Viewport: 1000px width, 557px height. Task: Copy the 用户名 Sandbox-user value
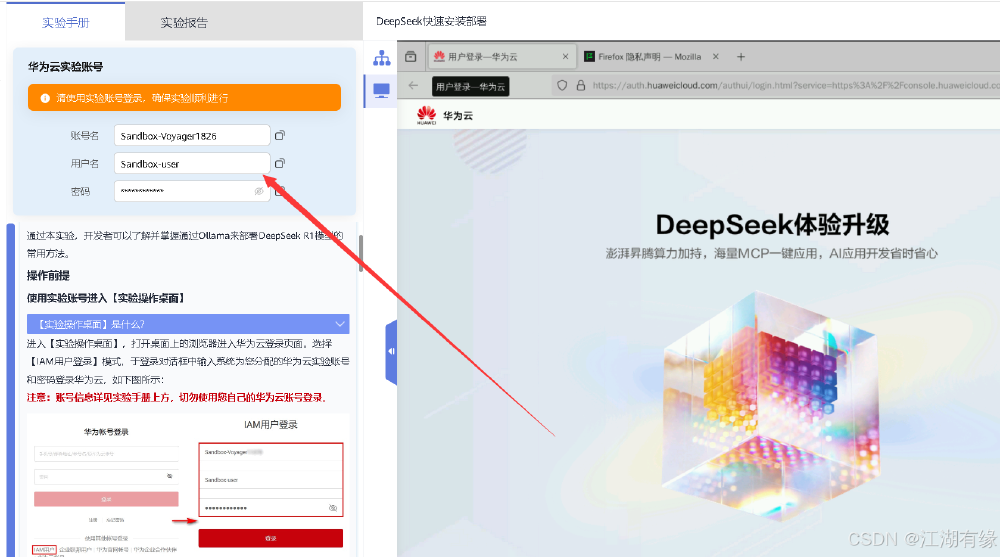(279, 163)
